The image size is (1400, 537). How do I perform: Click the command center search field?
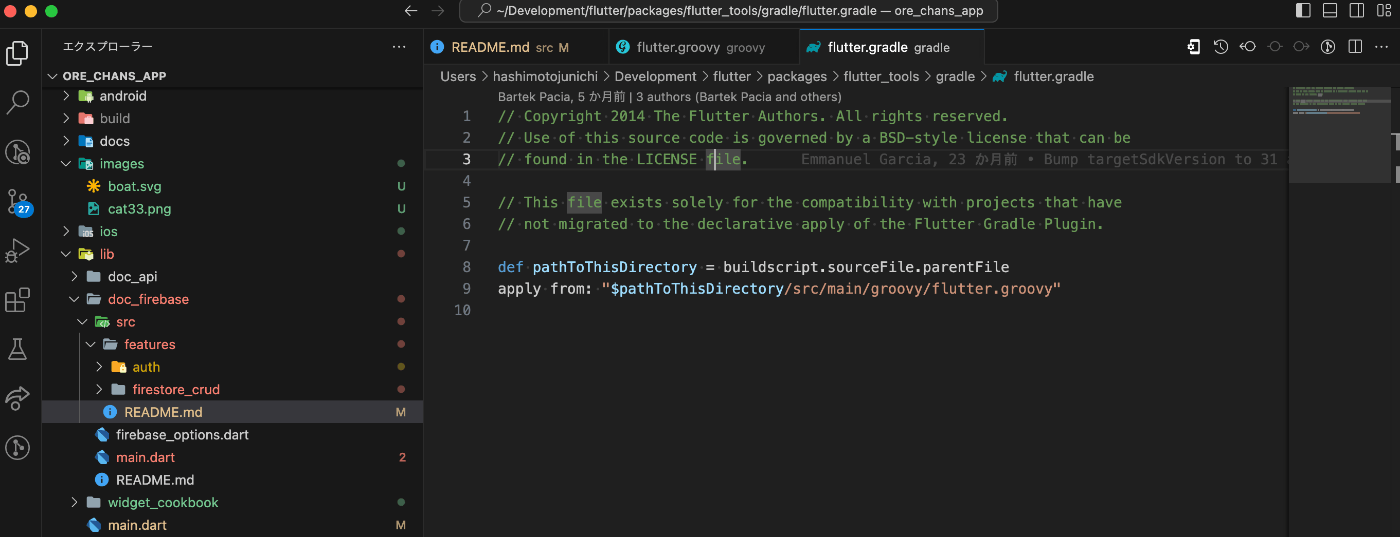(728, 11)
